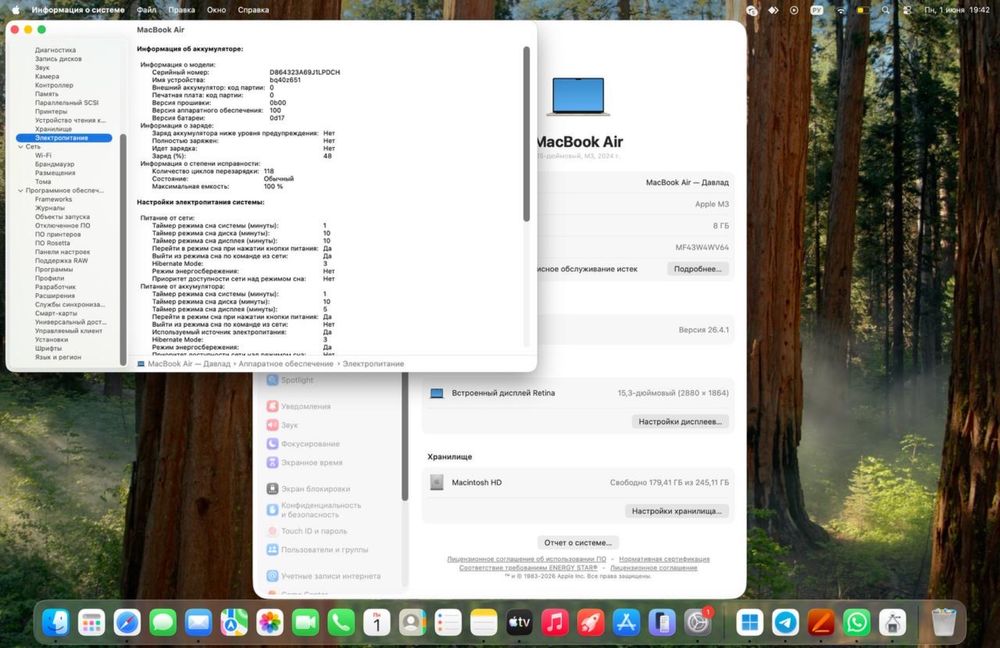Open the Phone app in the dock
The image size is (1000, 648).
(x=341, y=622)
